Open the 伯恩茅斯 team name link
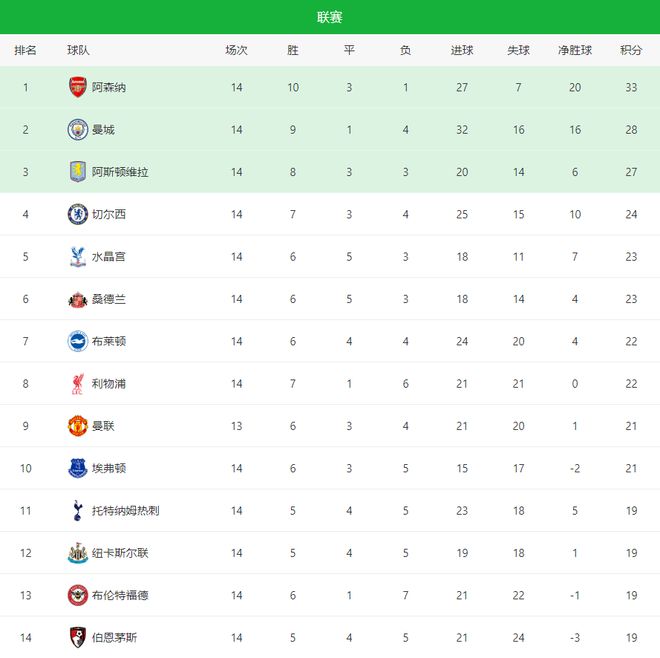The image size is (660, 658). (115, 638)
